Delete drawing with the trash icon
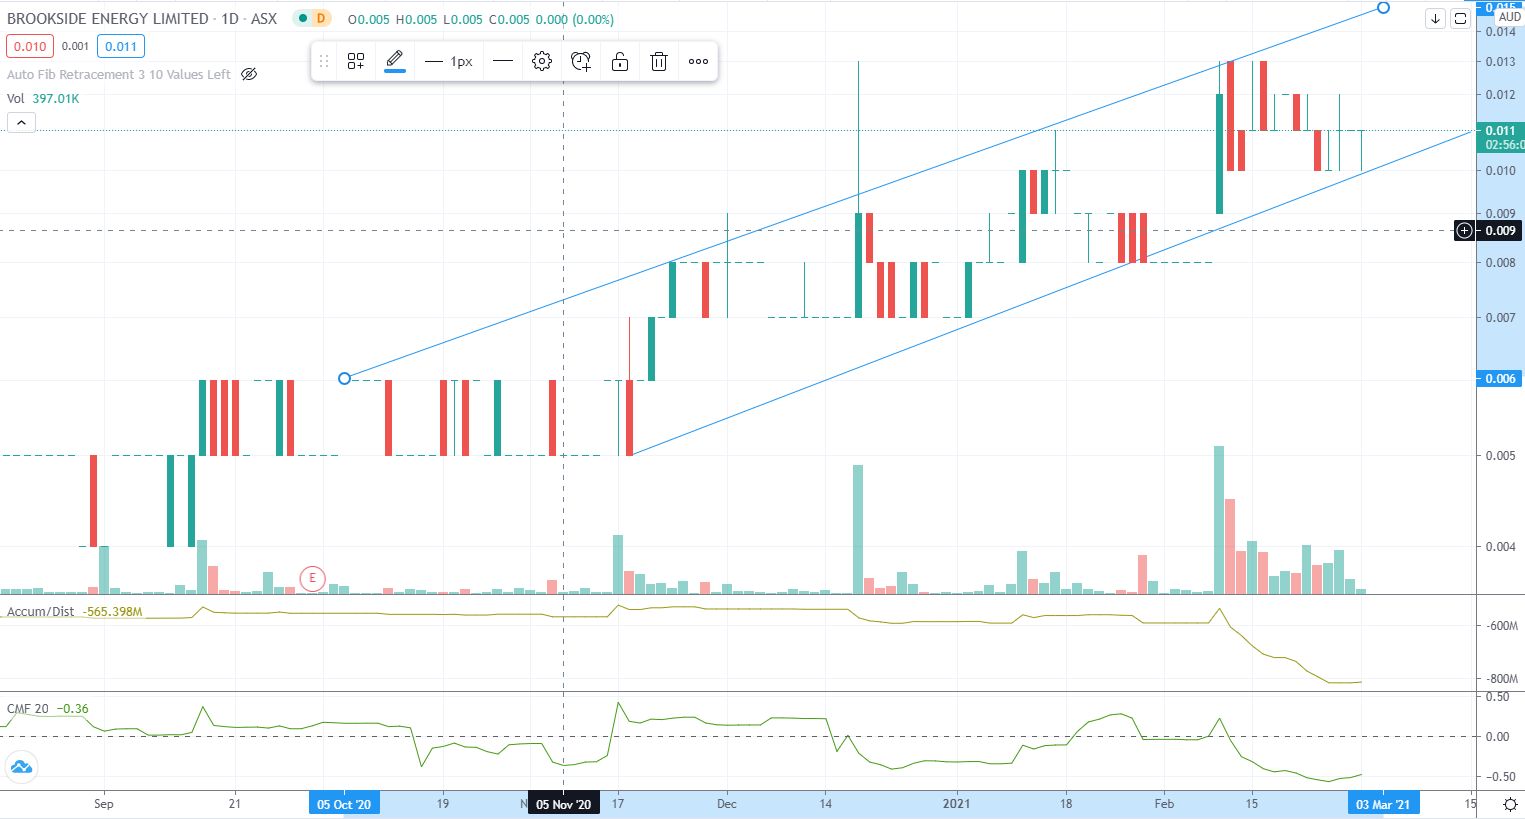 click(659, 62)
